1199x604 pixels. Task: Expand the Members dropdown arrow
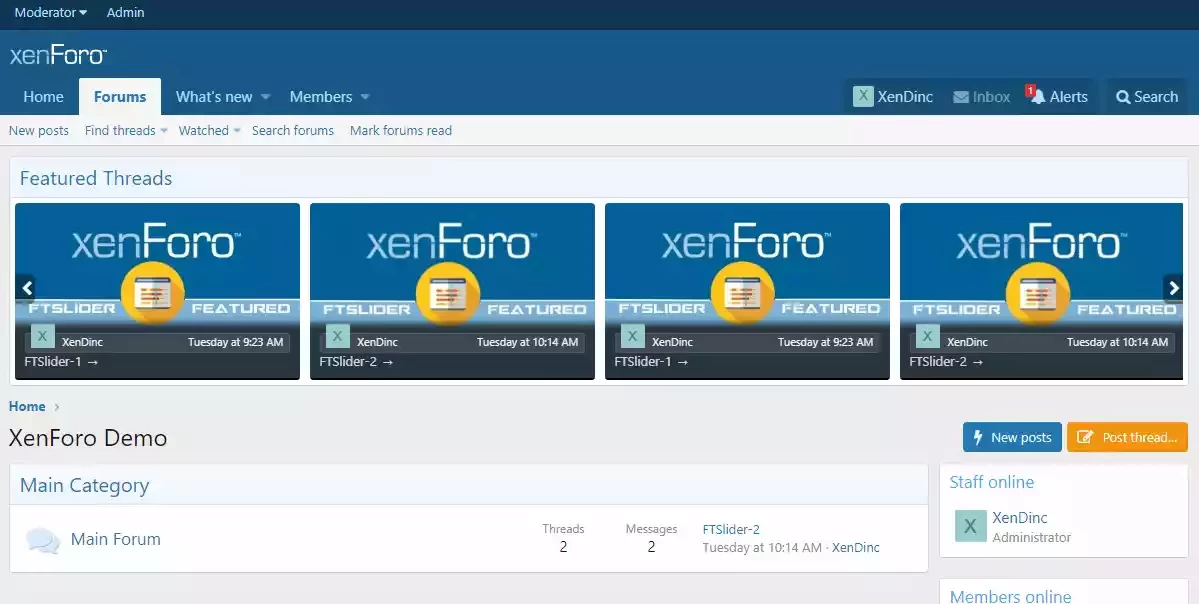click(365, 97)
